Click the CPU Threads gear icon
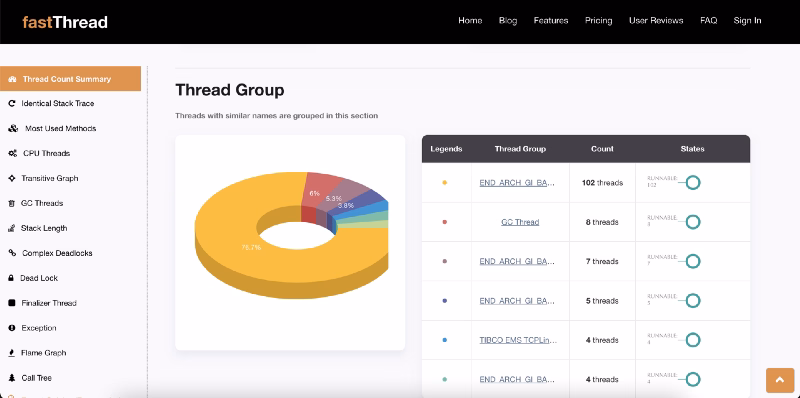The image size is (800, 398). (13, 154)
